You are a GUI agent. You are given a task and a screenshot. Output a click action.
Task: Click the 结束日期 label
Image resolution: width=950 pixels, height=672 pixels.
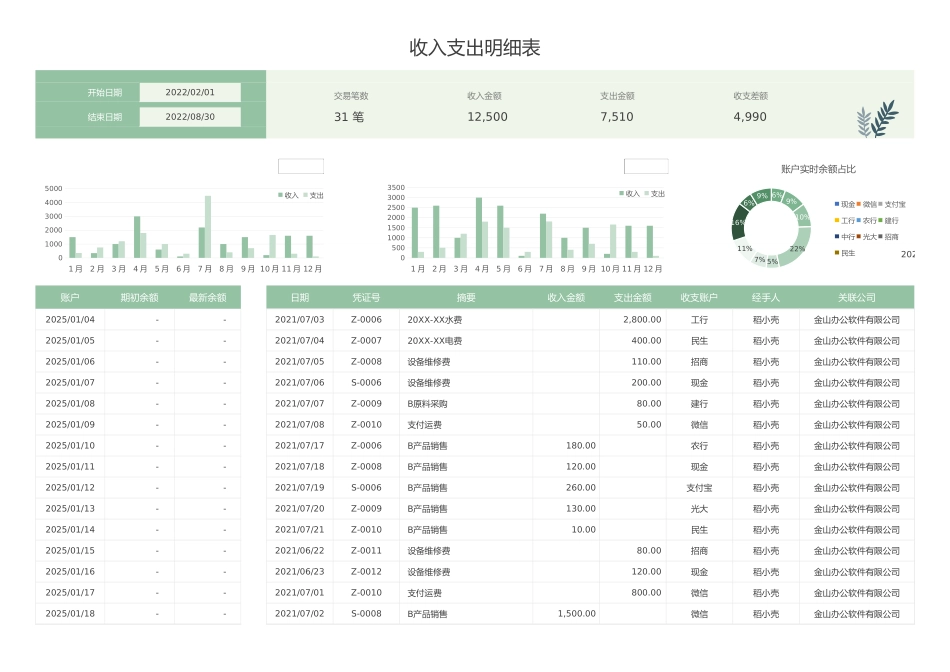pyautogui.click(x=104, y=117)
